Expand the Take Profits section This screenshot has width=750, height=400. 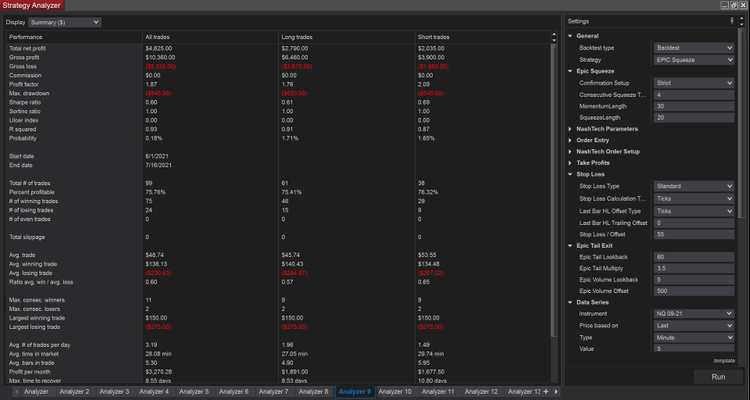point(570,162)
